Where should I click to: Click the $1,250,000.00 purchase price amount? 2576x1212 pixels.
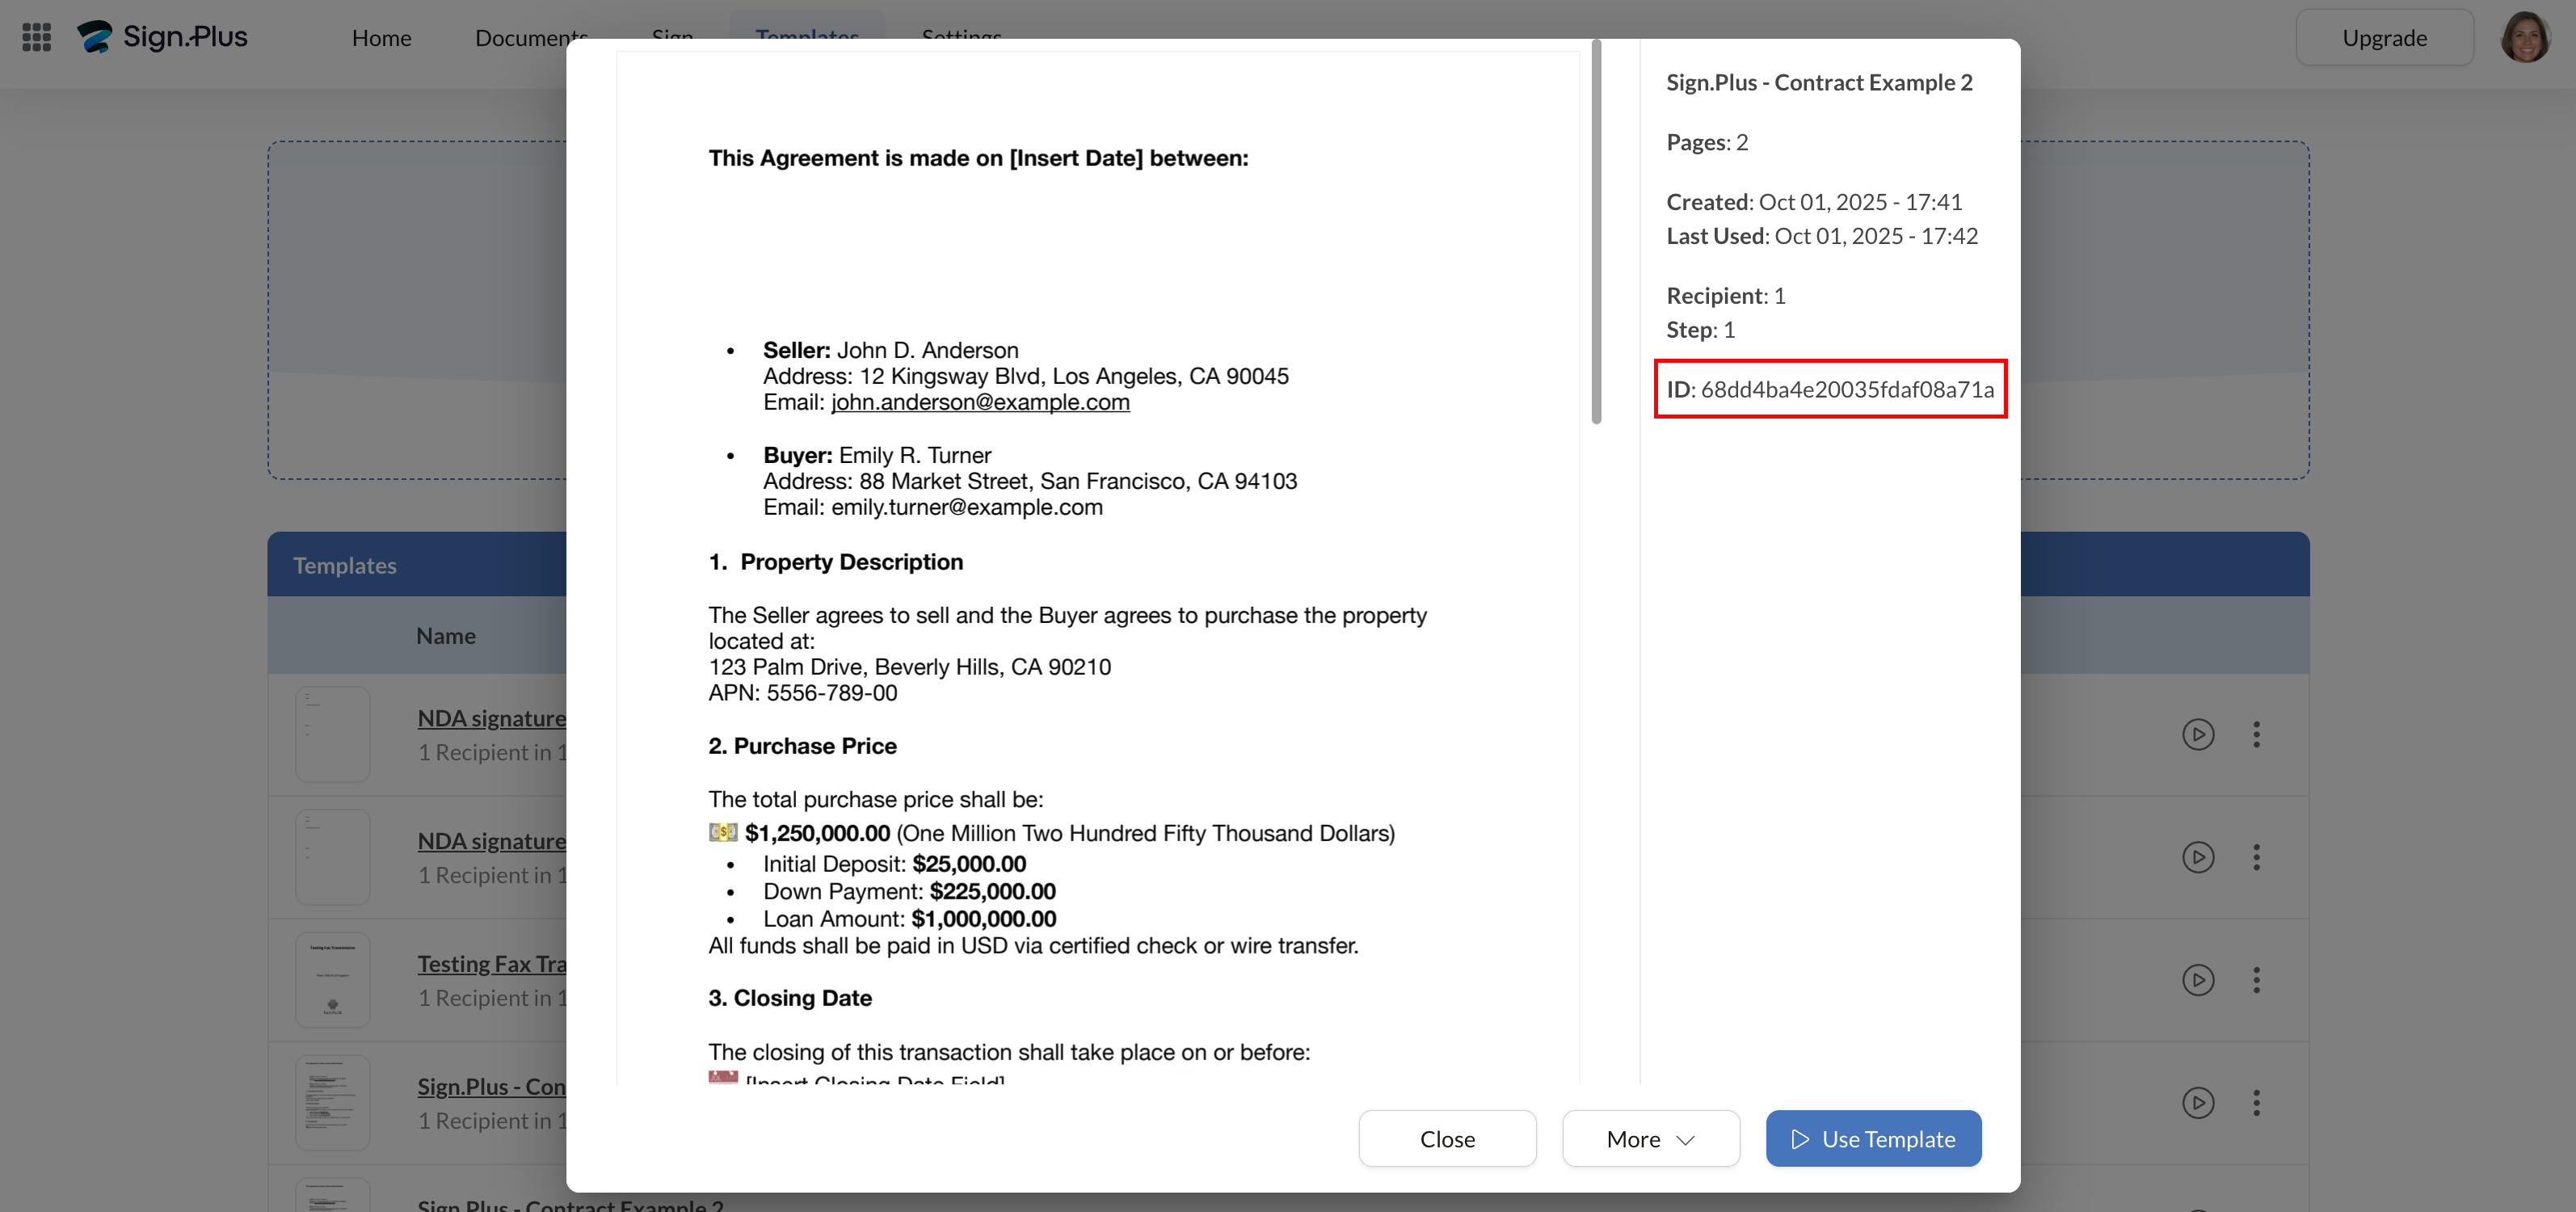coord(817,833)
